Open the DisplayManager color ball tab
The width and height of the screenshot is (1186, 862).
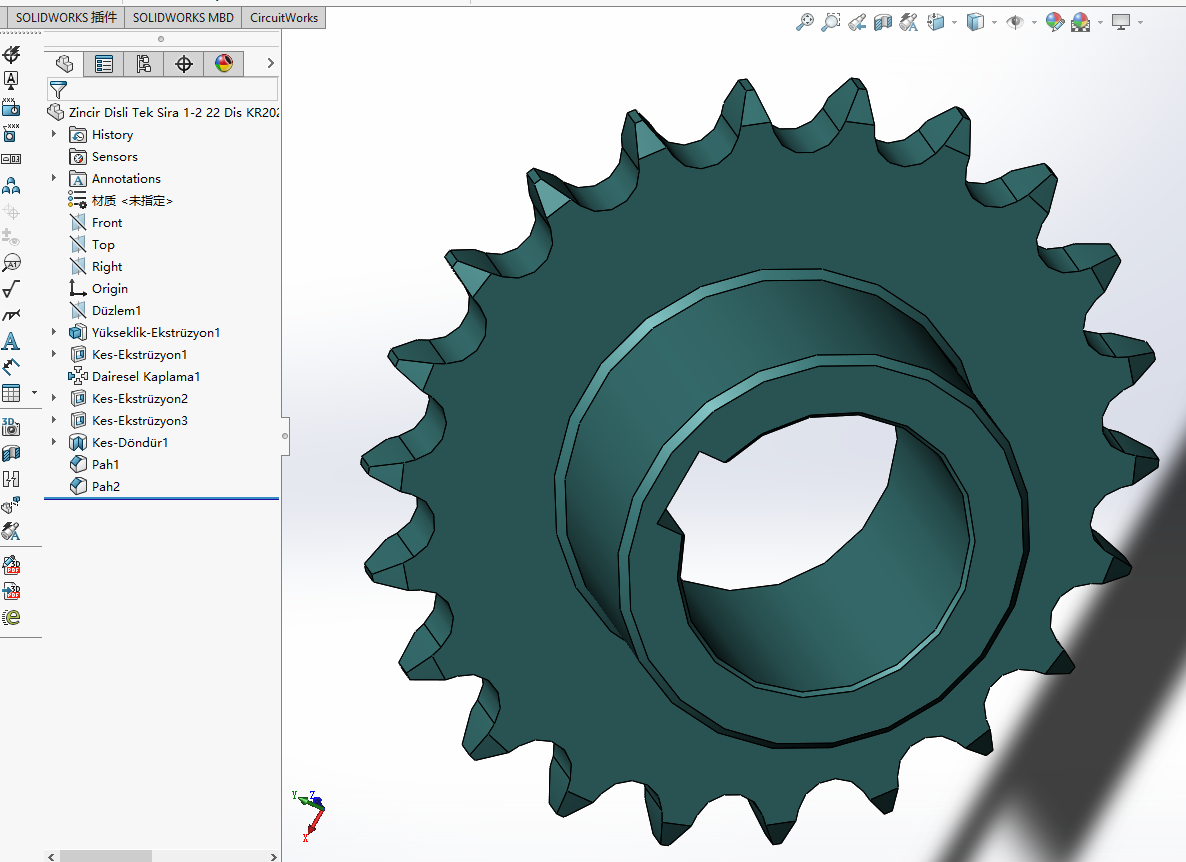coord(224,64)
